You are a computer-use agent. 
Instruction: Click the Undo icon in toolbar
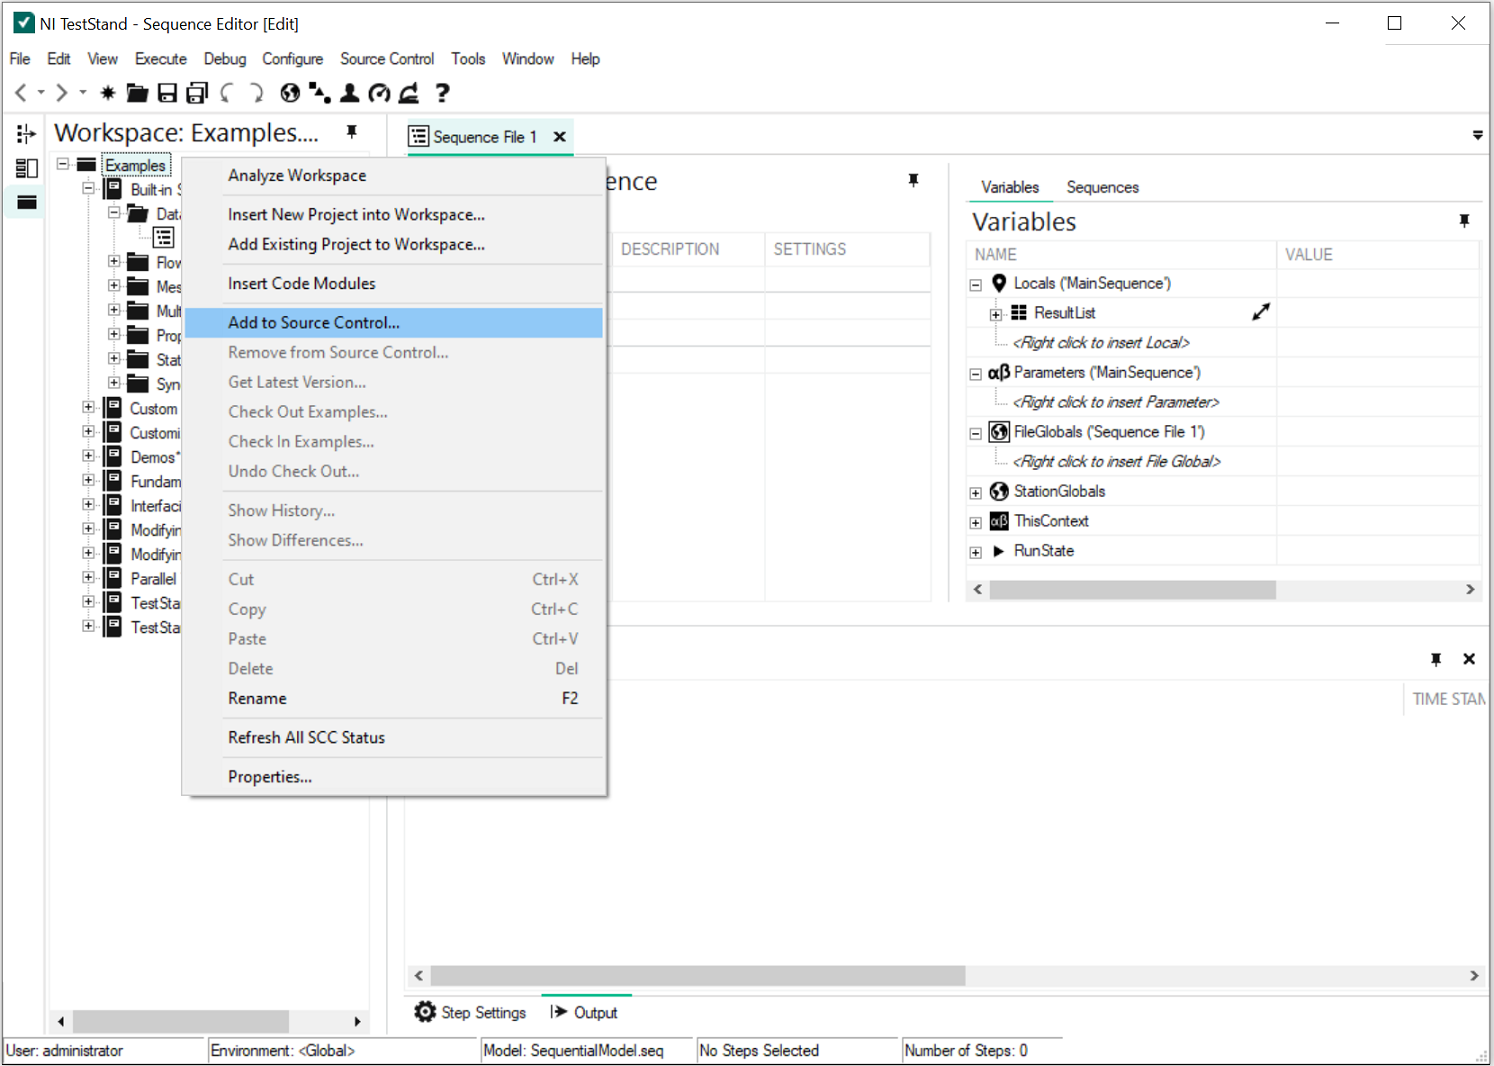[x=228, y=93]
